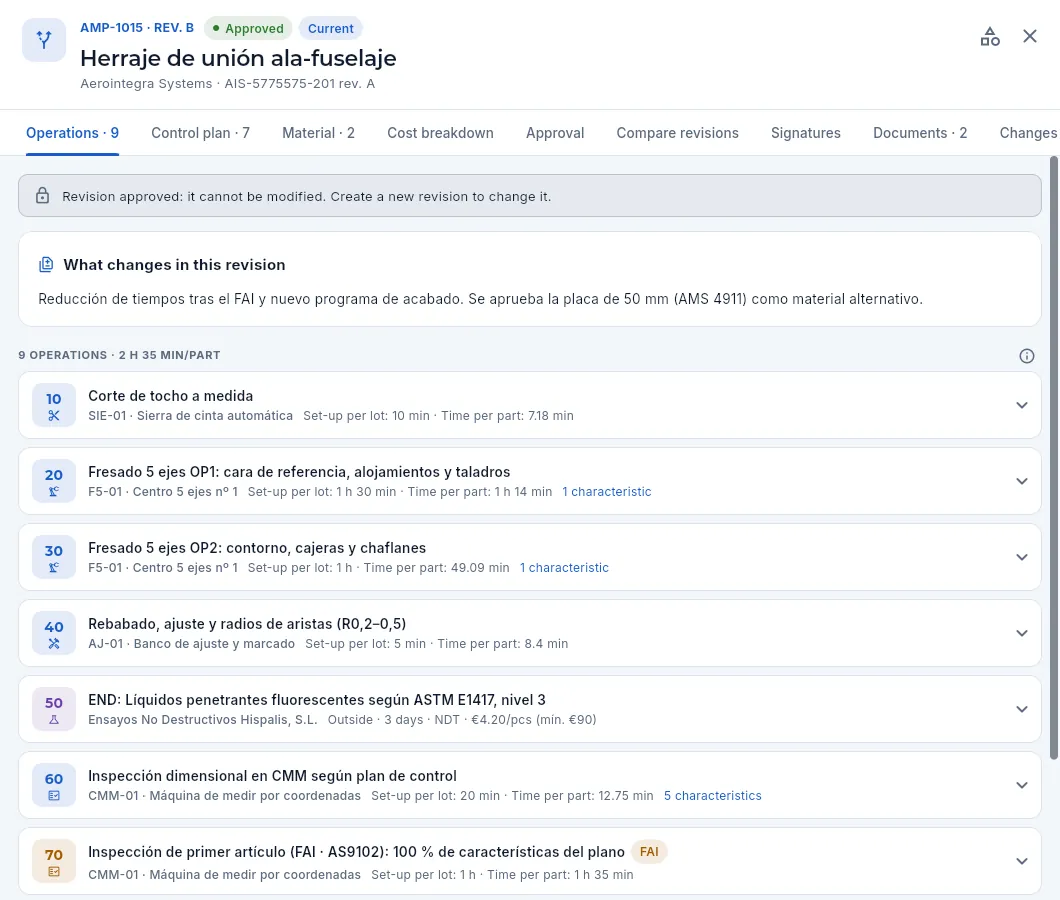Click the lock icon in approved banner
The height and width of the screenshot is (900, 1060).
(x=43, y=196)
